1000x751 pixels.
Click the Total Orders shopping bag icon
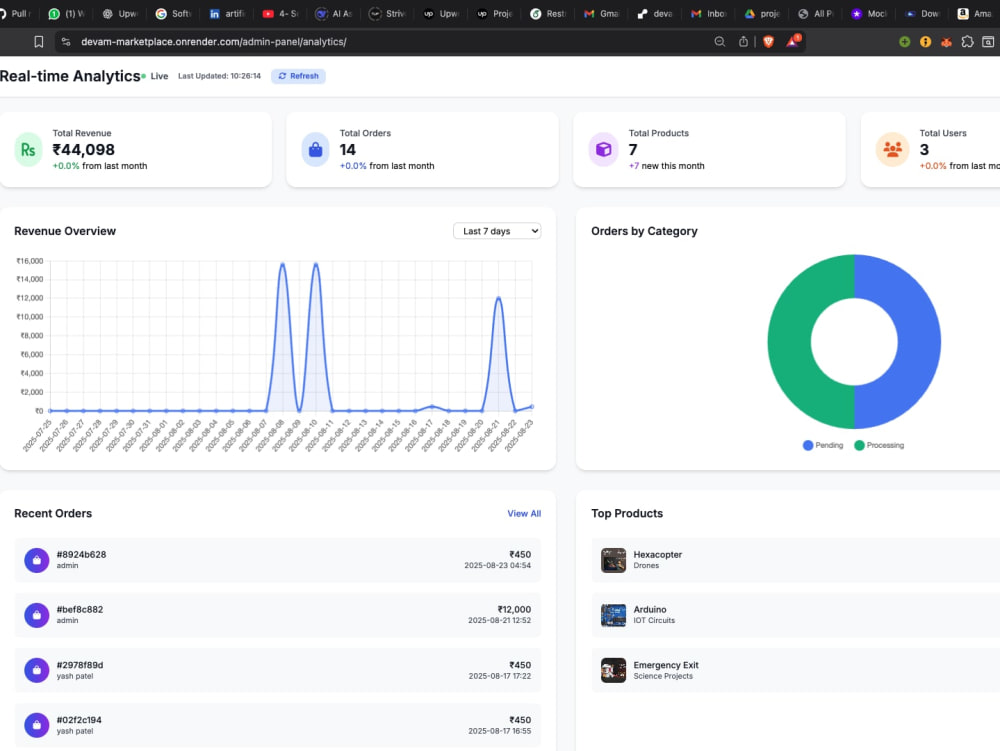click(x=315, y=150)
